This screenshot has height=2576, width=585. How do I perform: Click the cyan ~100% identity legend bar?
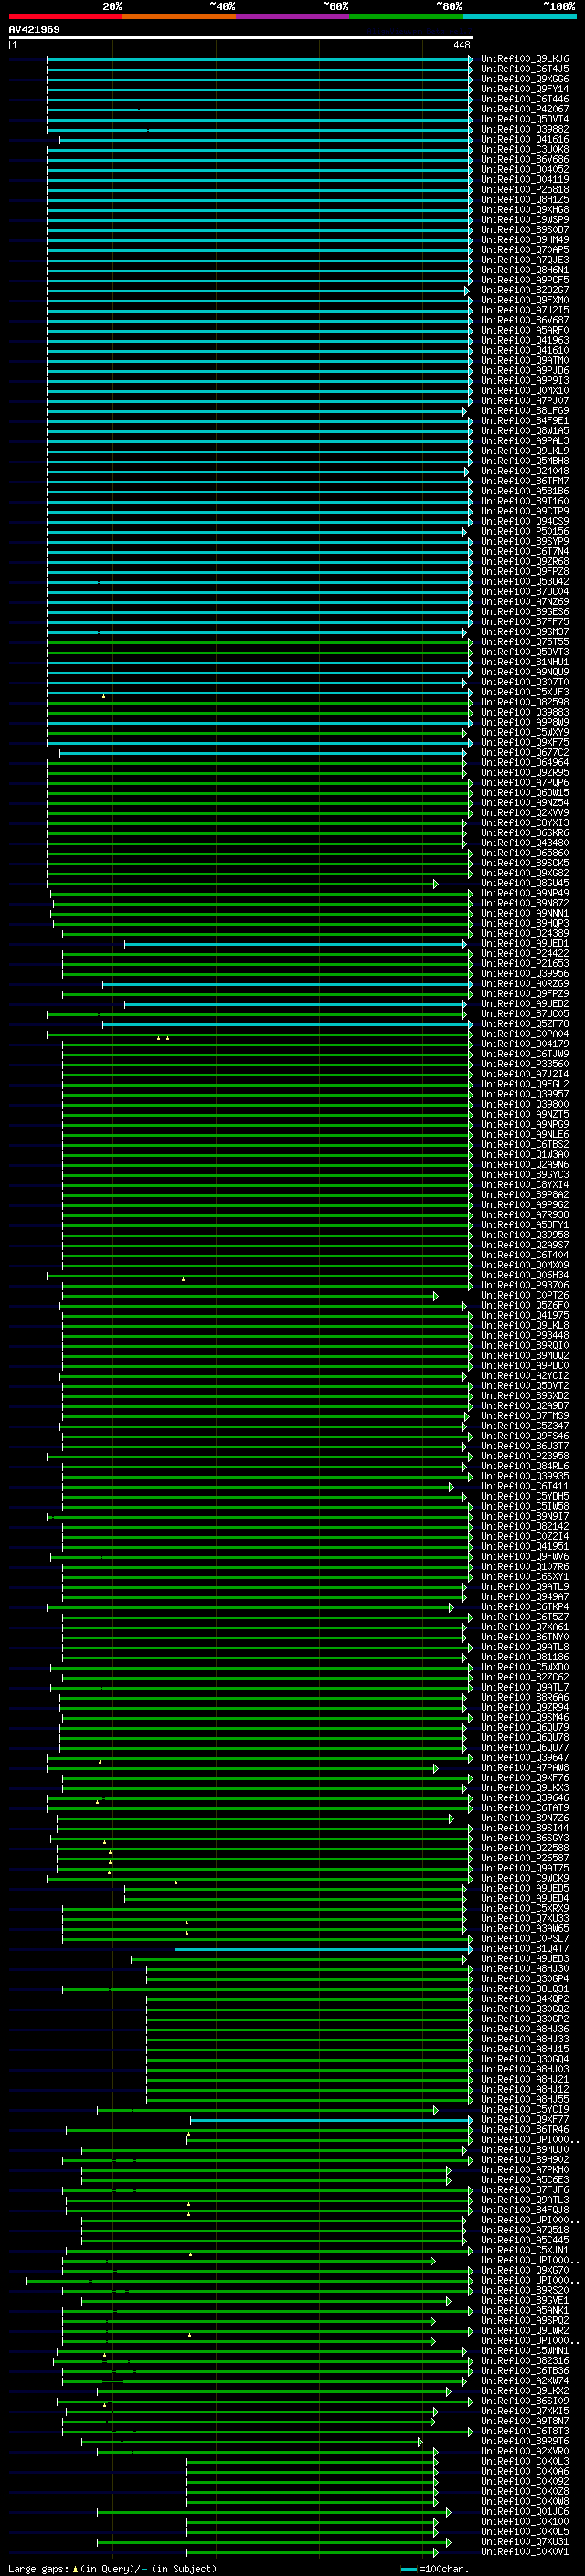pos(519,16)
